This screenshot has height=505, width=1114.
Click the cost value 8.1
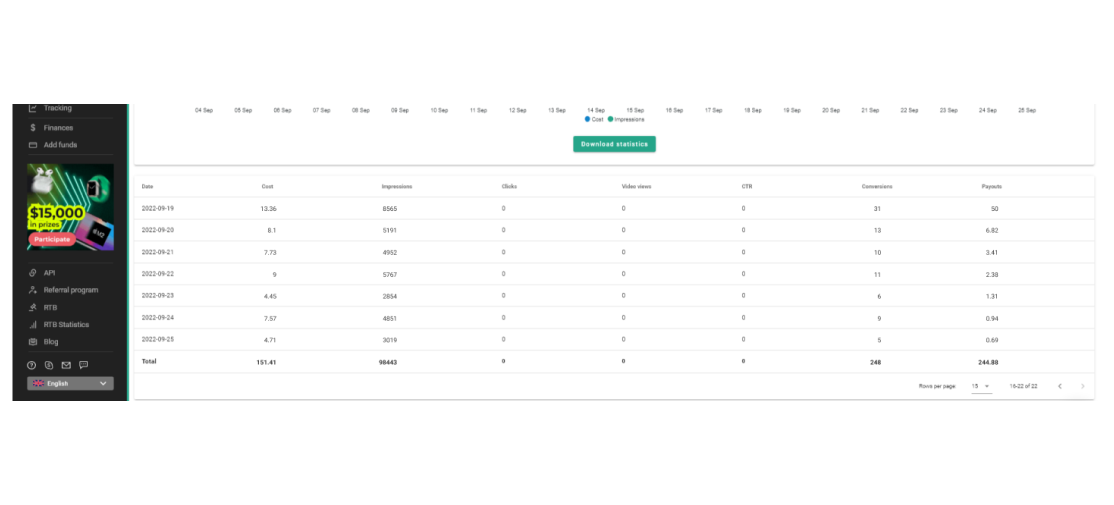(272, 231)
